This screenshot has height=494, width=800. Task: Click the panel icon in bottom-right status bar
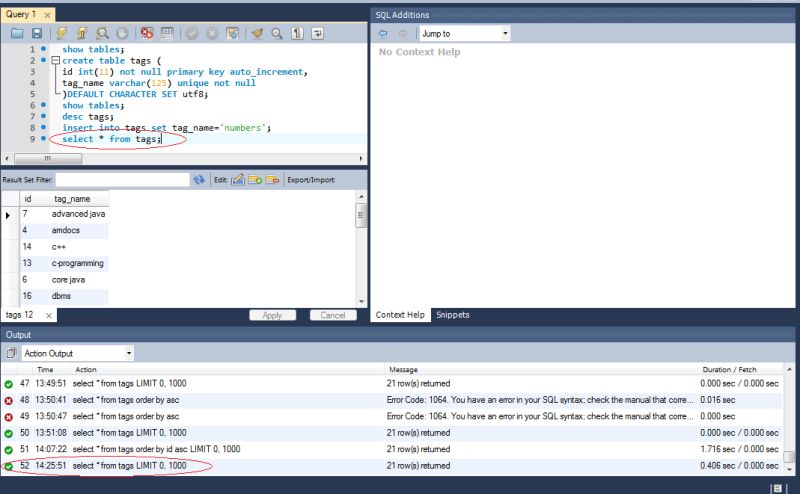point(777,488)
